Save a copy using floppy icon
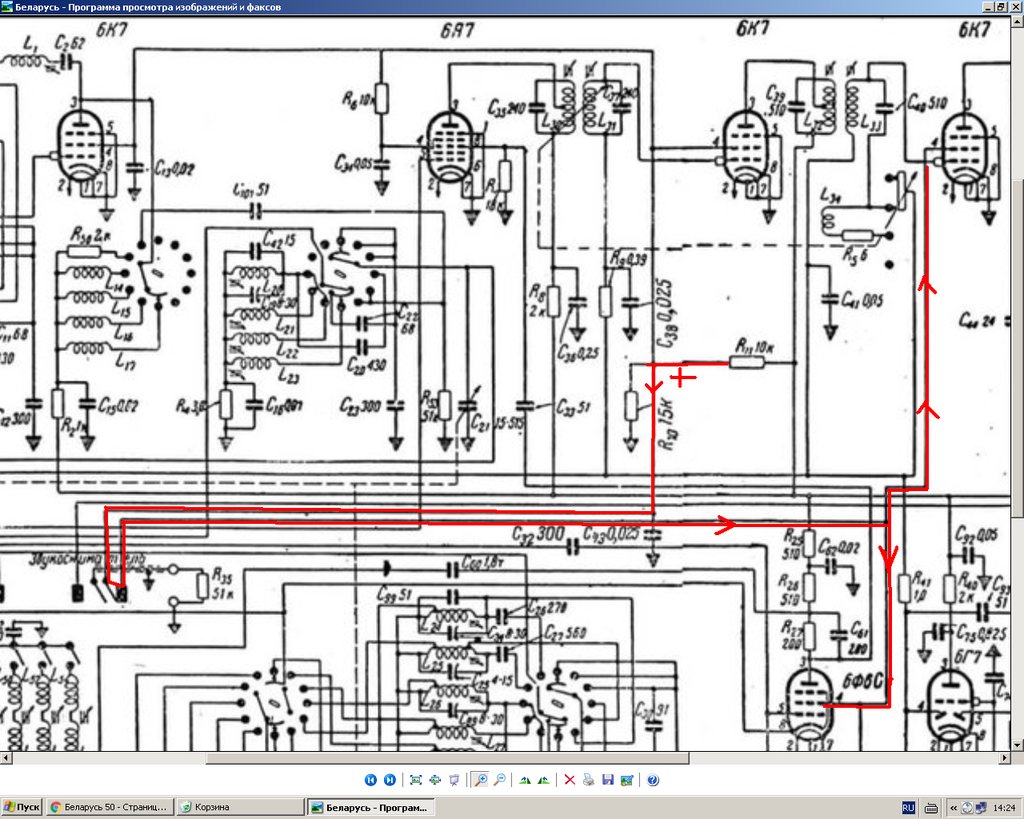The width and height of the screenshot is (1024, 819). [x=607, y=780]
